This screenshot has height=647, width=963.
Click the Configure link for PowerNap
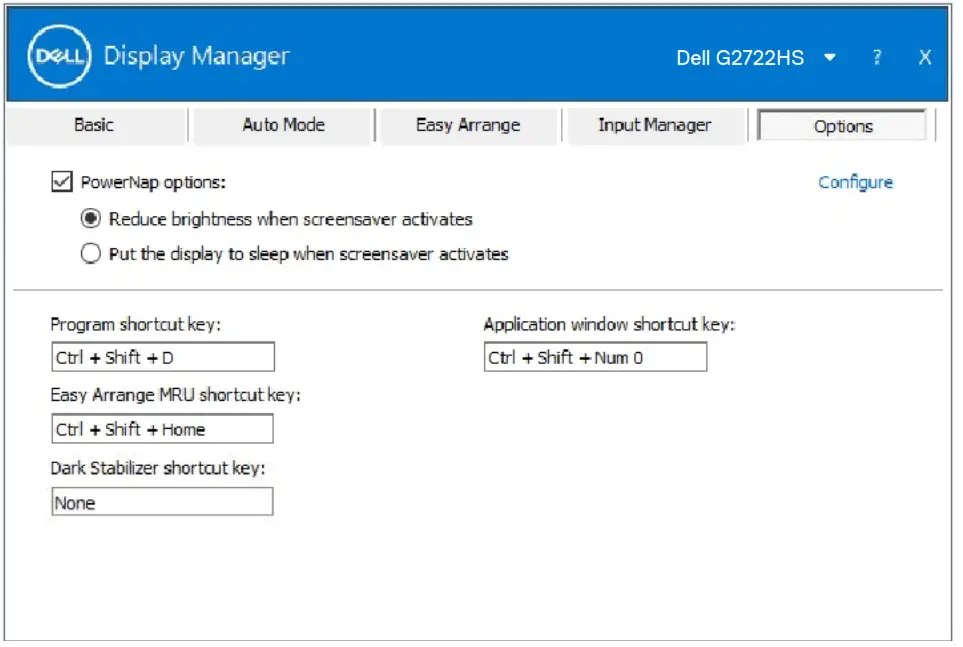855,182
